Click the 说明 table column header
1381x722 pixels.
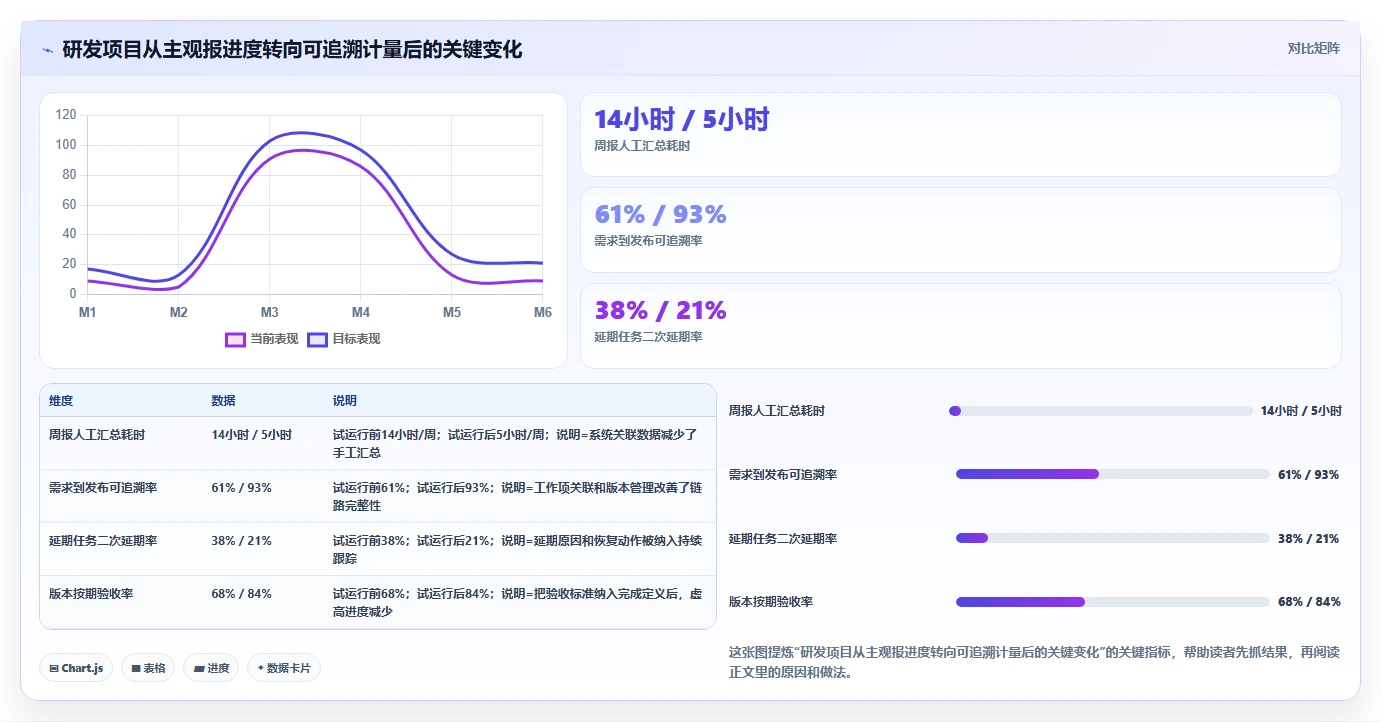pyautogui.click(x=345, y=401)
